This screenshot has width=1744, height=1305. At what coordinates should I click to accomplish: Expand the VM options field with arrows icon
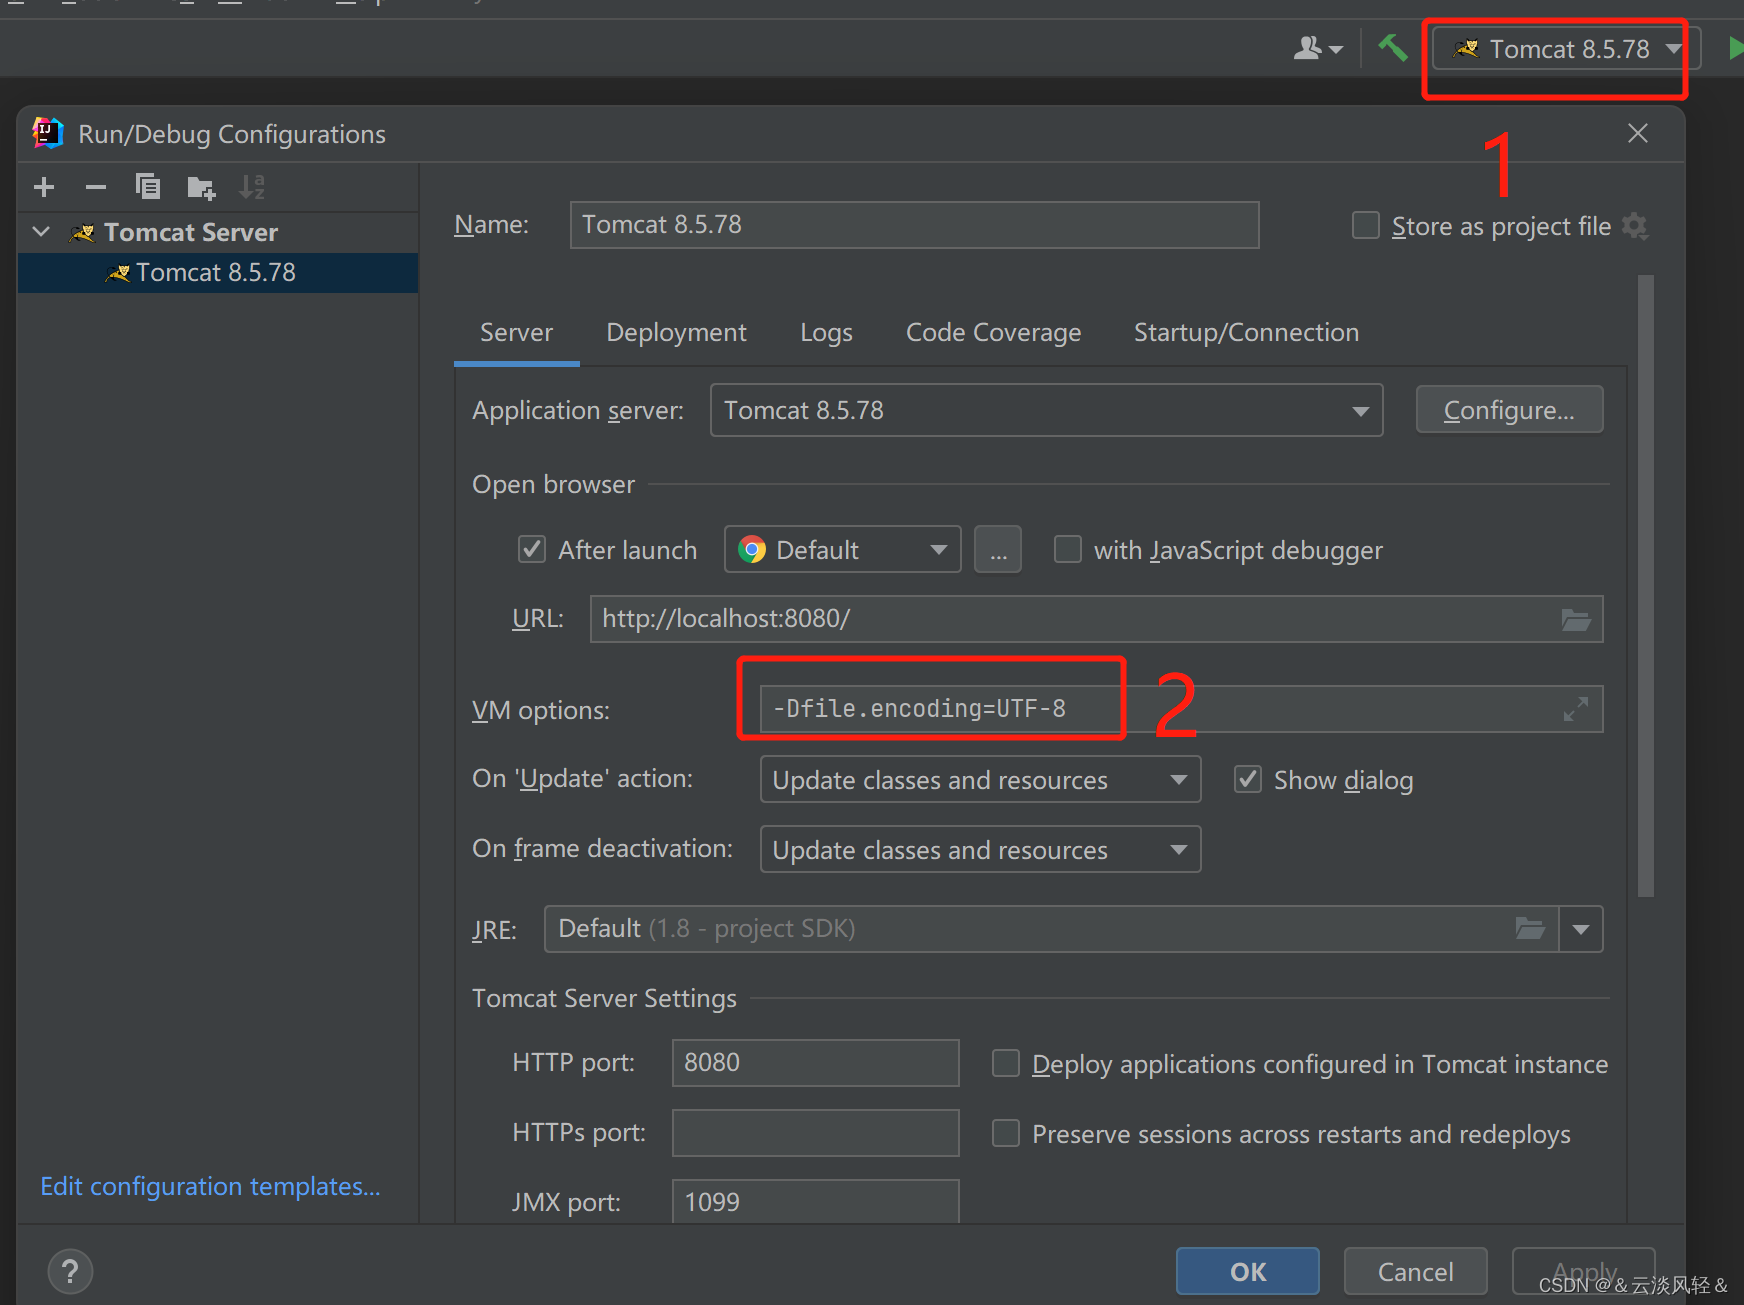click(1576, 709)
